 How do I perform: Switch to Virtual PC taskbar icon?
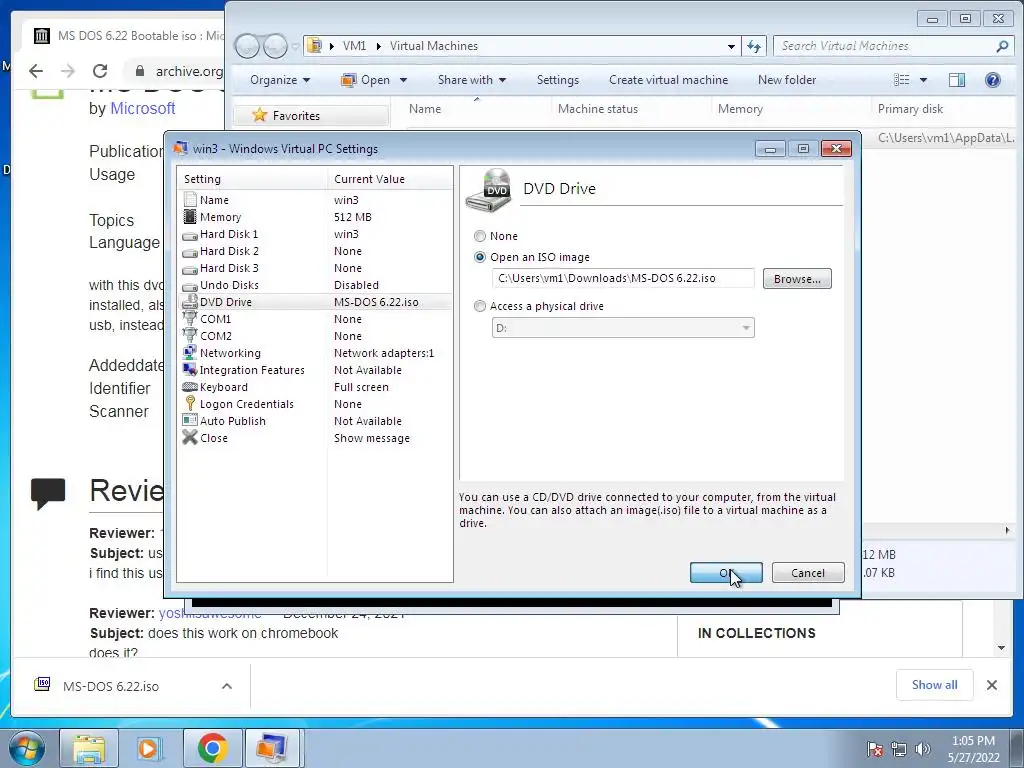pos(272,748)
